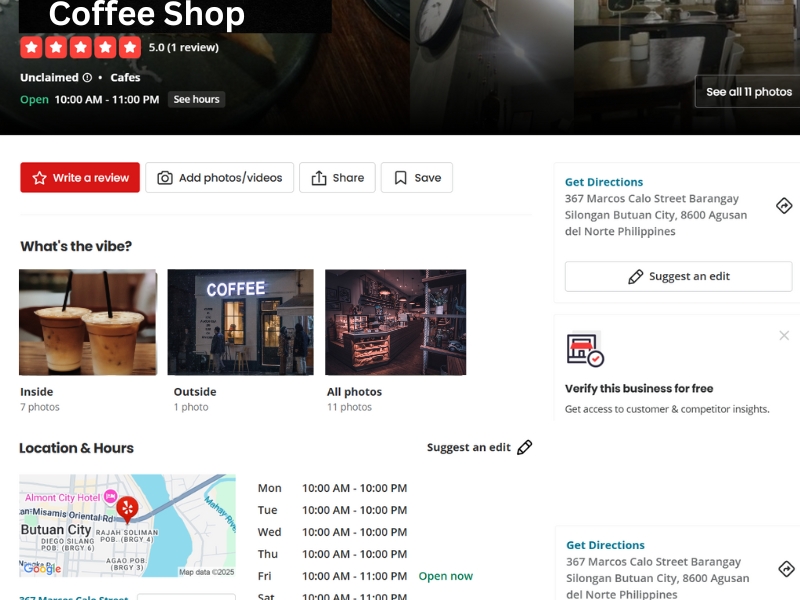This screenshot has width=800, height=600.
Task: Open Verify this business for free
Action: coord(639,389)
